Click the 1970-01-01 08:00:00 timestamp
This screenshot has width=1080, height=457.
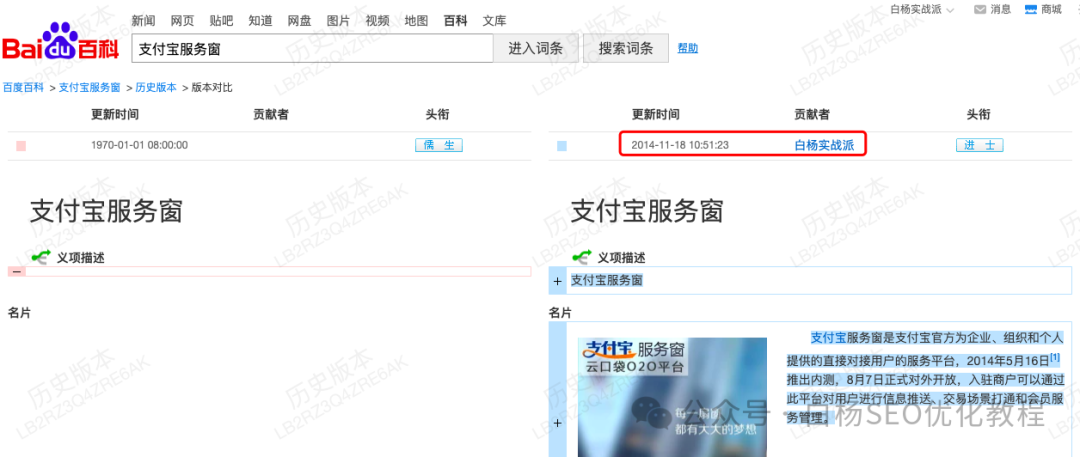tap(140, 145)
